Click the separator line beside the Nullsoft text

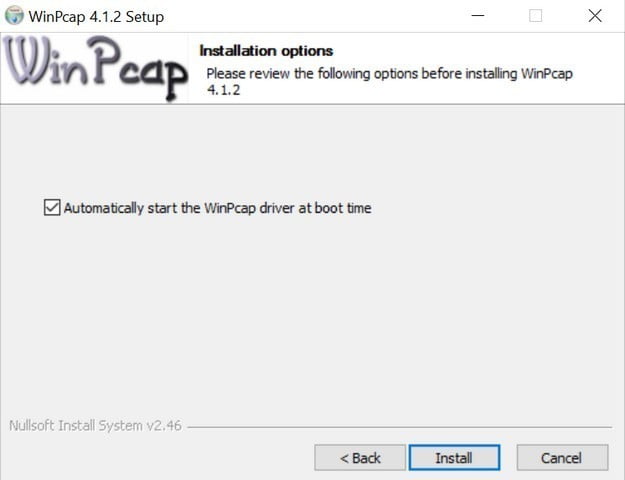click(399, 427)
